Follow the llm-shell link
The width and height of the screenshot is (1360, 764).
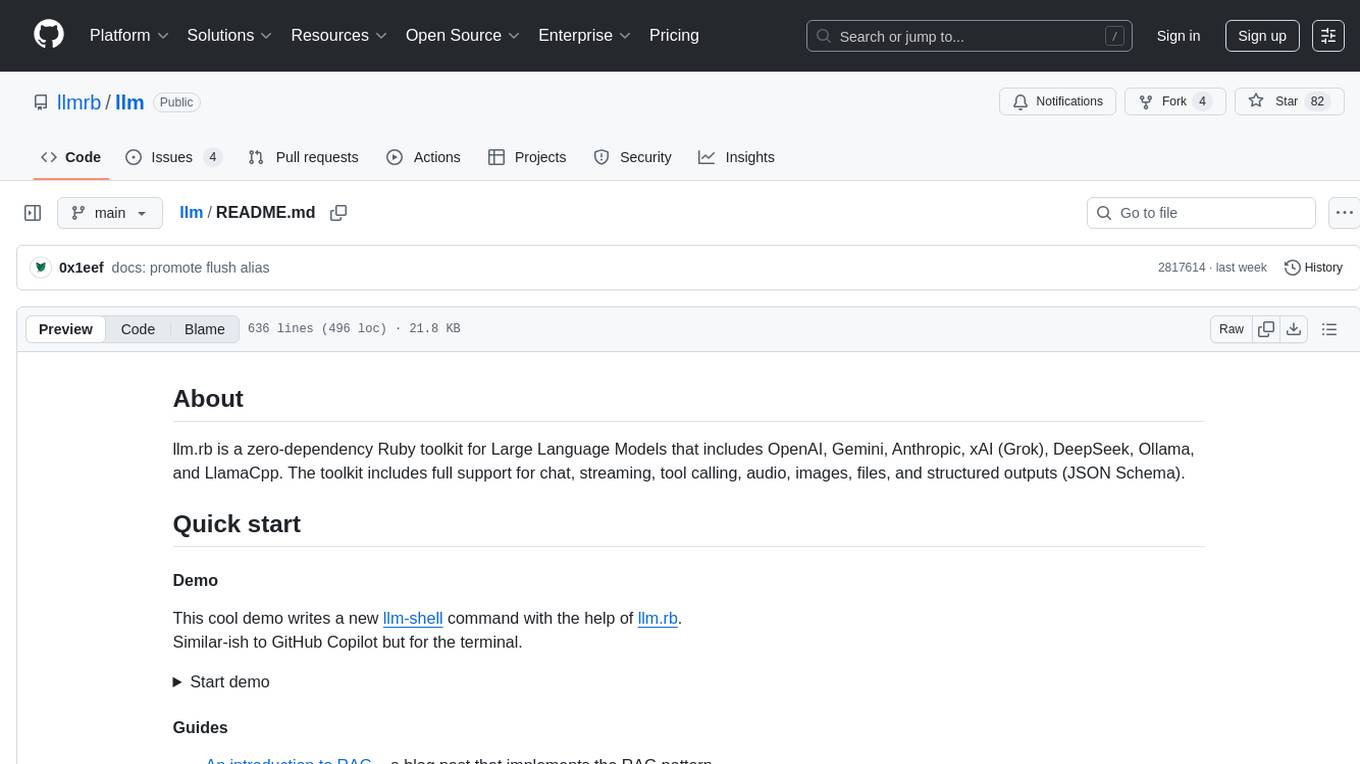[413, 618]
